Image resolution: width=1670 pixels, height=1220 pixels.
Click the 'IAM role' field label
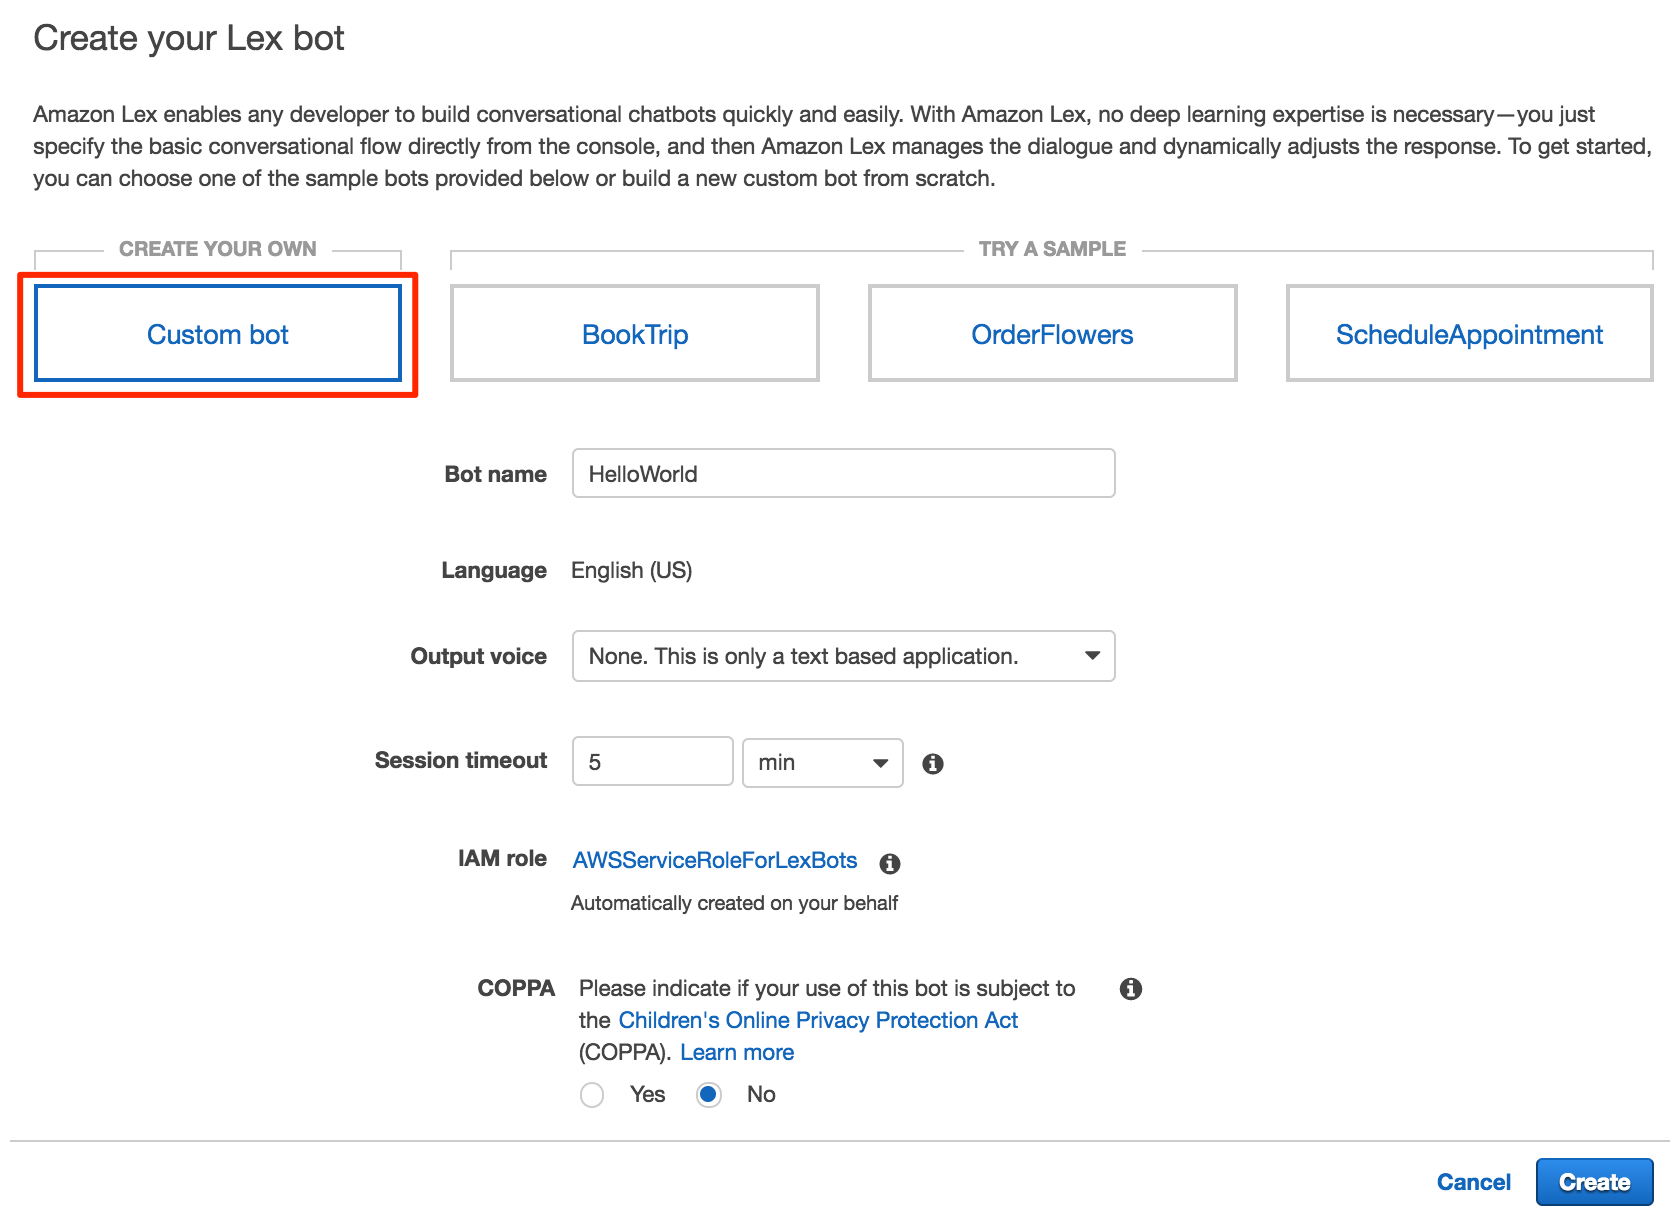pos(502,858)
